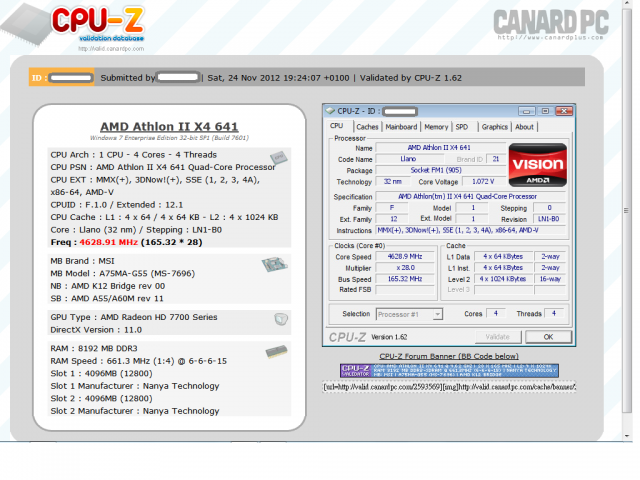The height and width of the screenshot is (480, 640).
Task: Click the page vertical scrollbar
Action: coord(627,211)
